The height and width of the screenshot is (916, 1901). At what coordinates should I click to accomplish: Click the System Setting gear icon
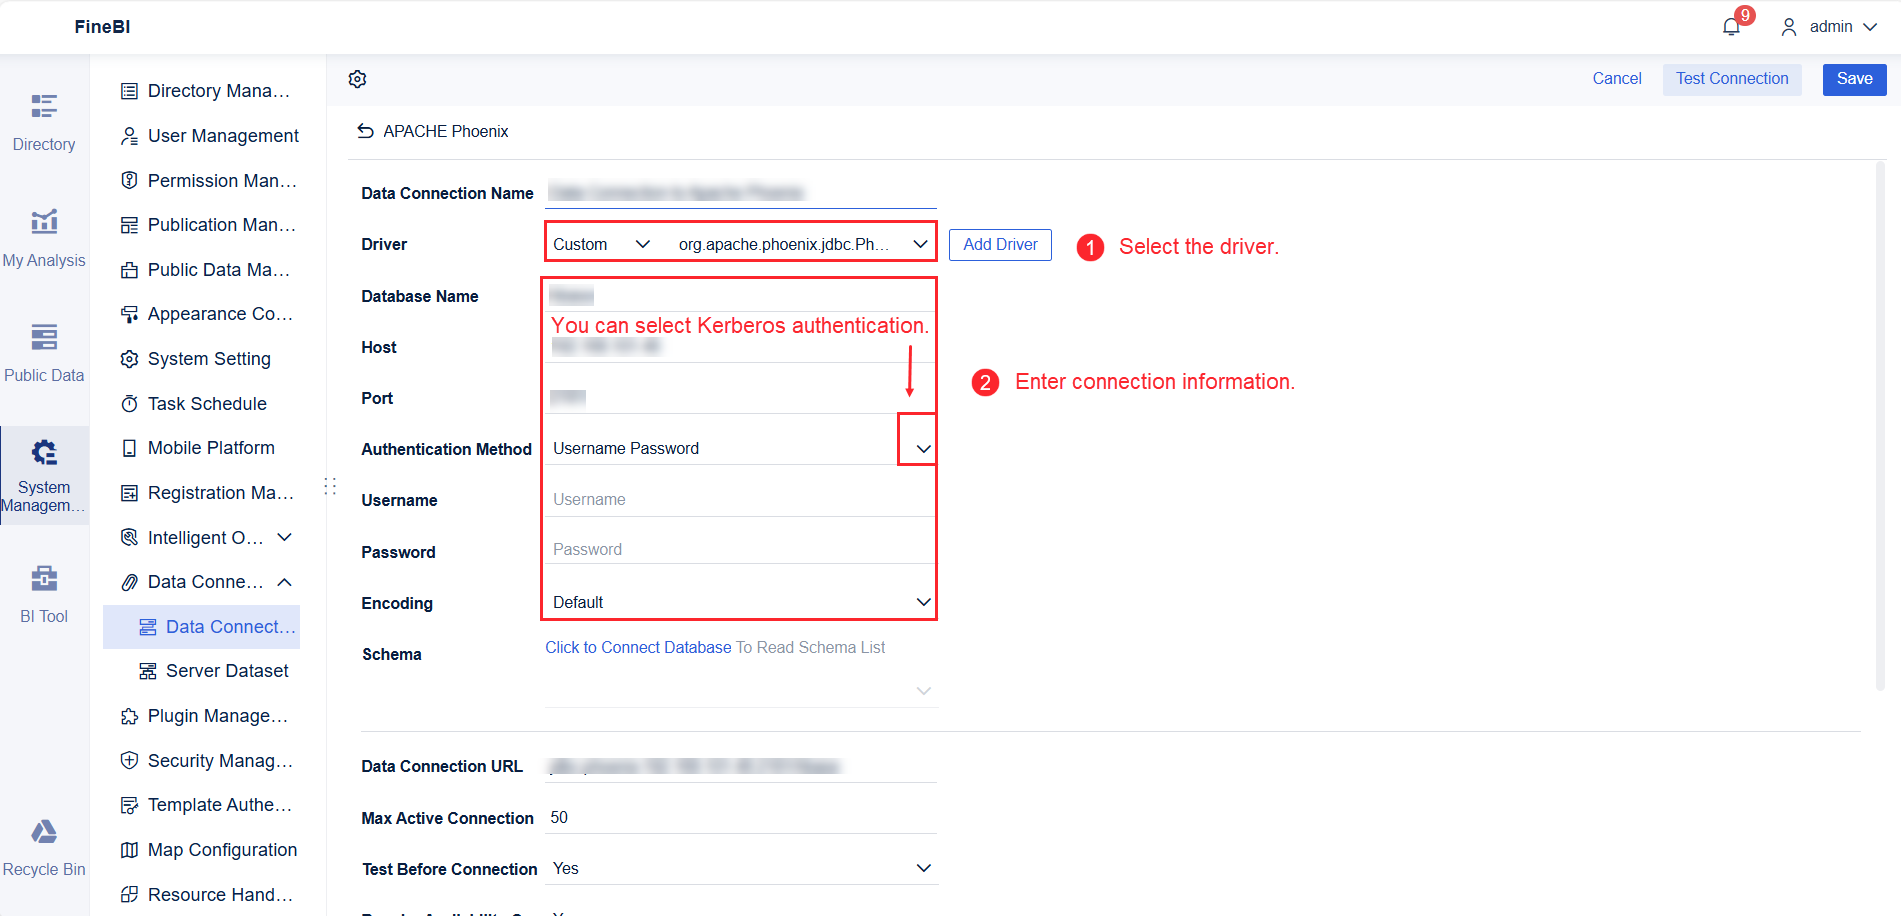pyautogui.click(x=129, y=359)
